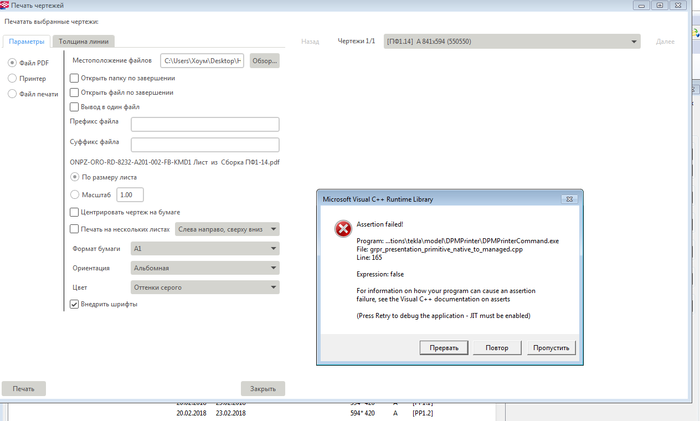The height and width of the screenshot is (421, 700).
Task: Click the Tekla app icon in title bar
Action: click(x=4, y=5)
